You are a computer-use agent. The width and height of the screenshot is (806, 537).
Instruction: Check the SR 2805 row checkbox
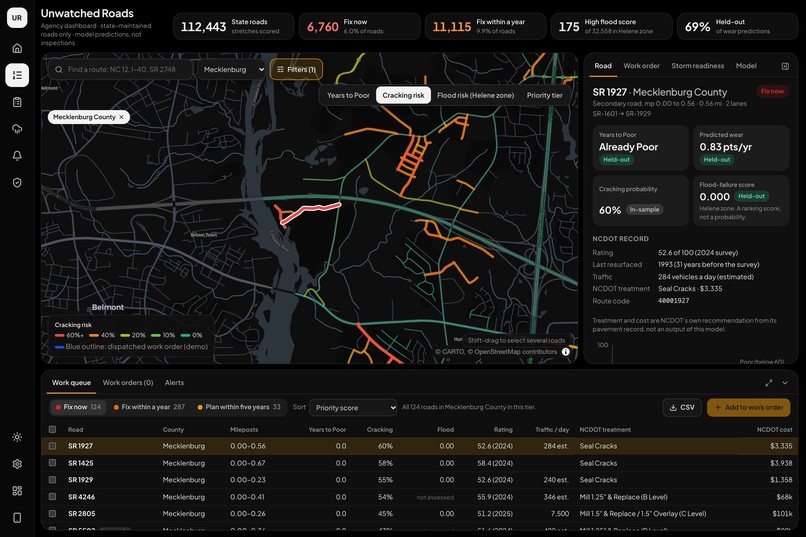(52, 514)
